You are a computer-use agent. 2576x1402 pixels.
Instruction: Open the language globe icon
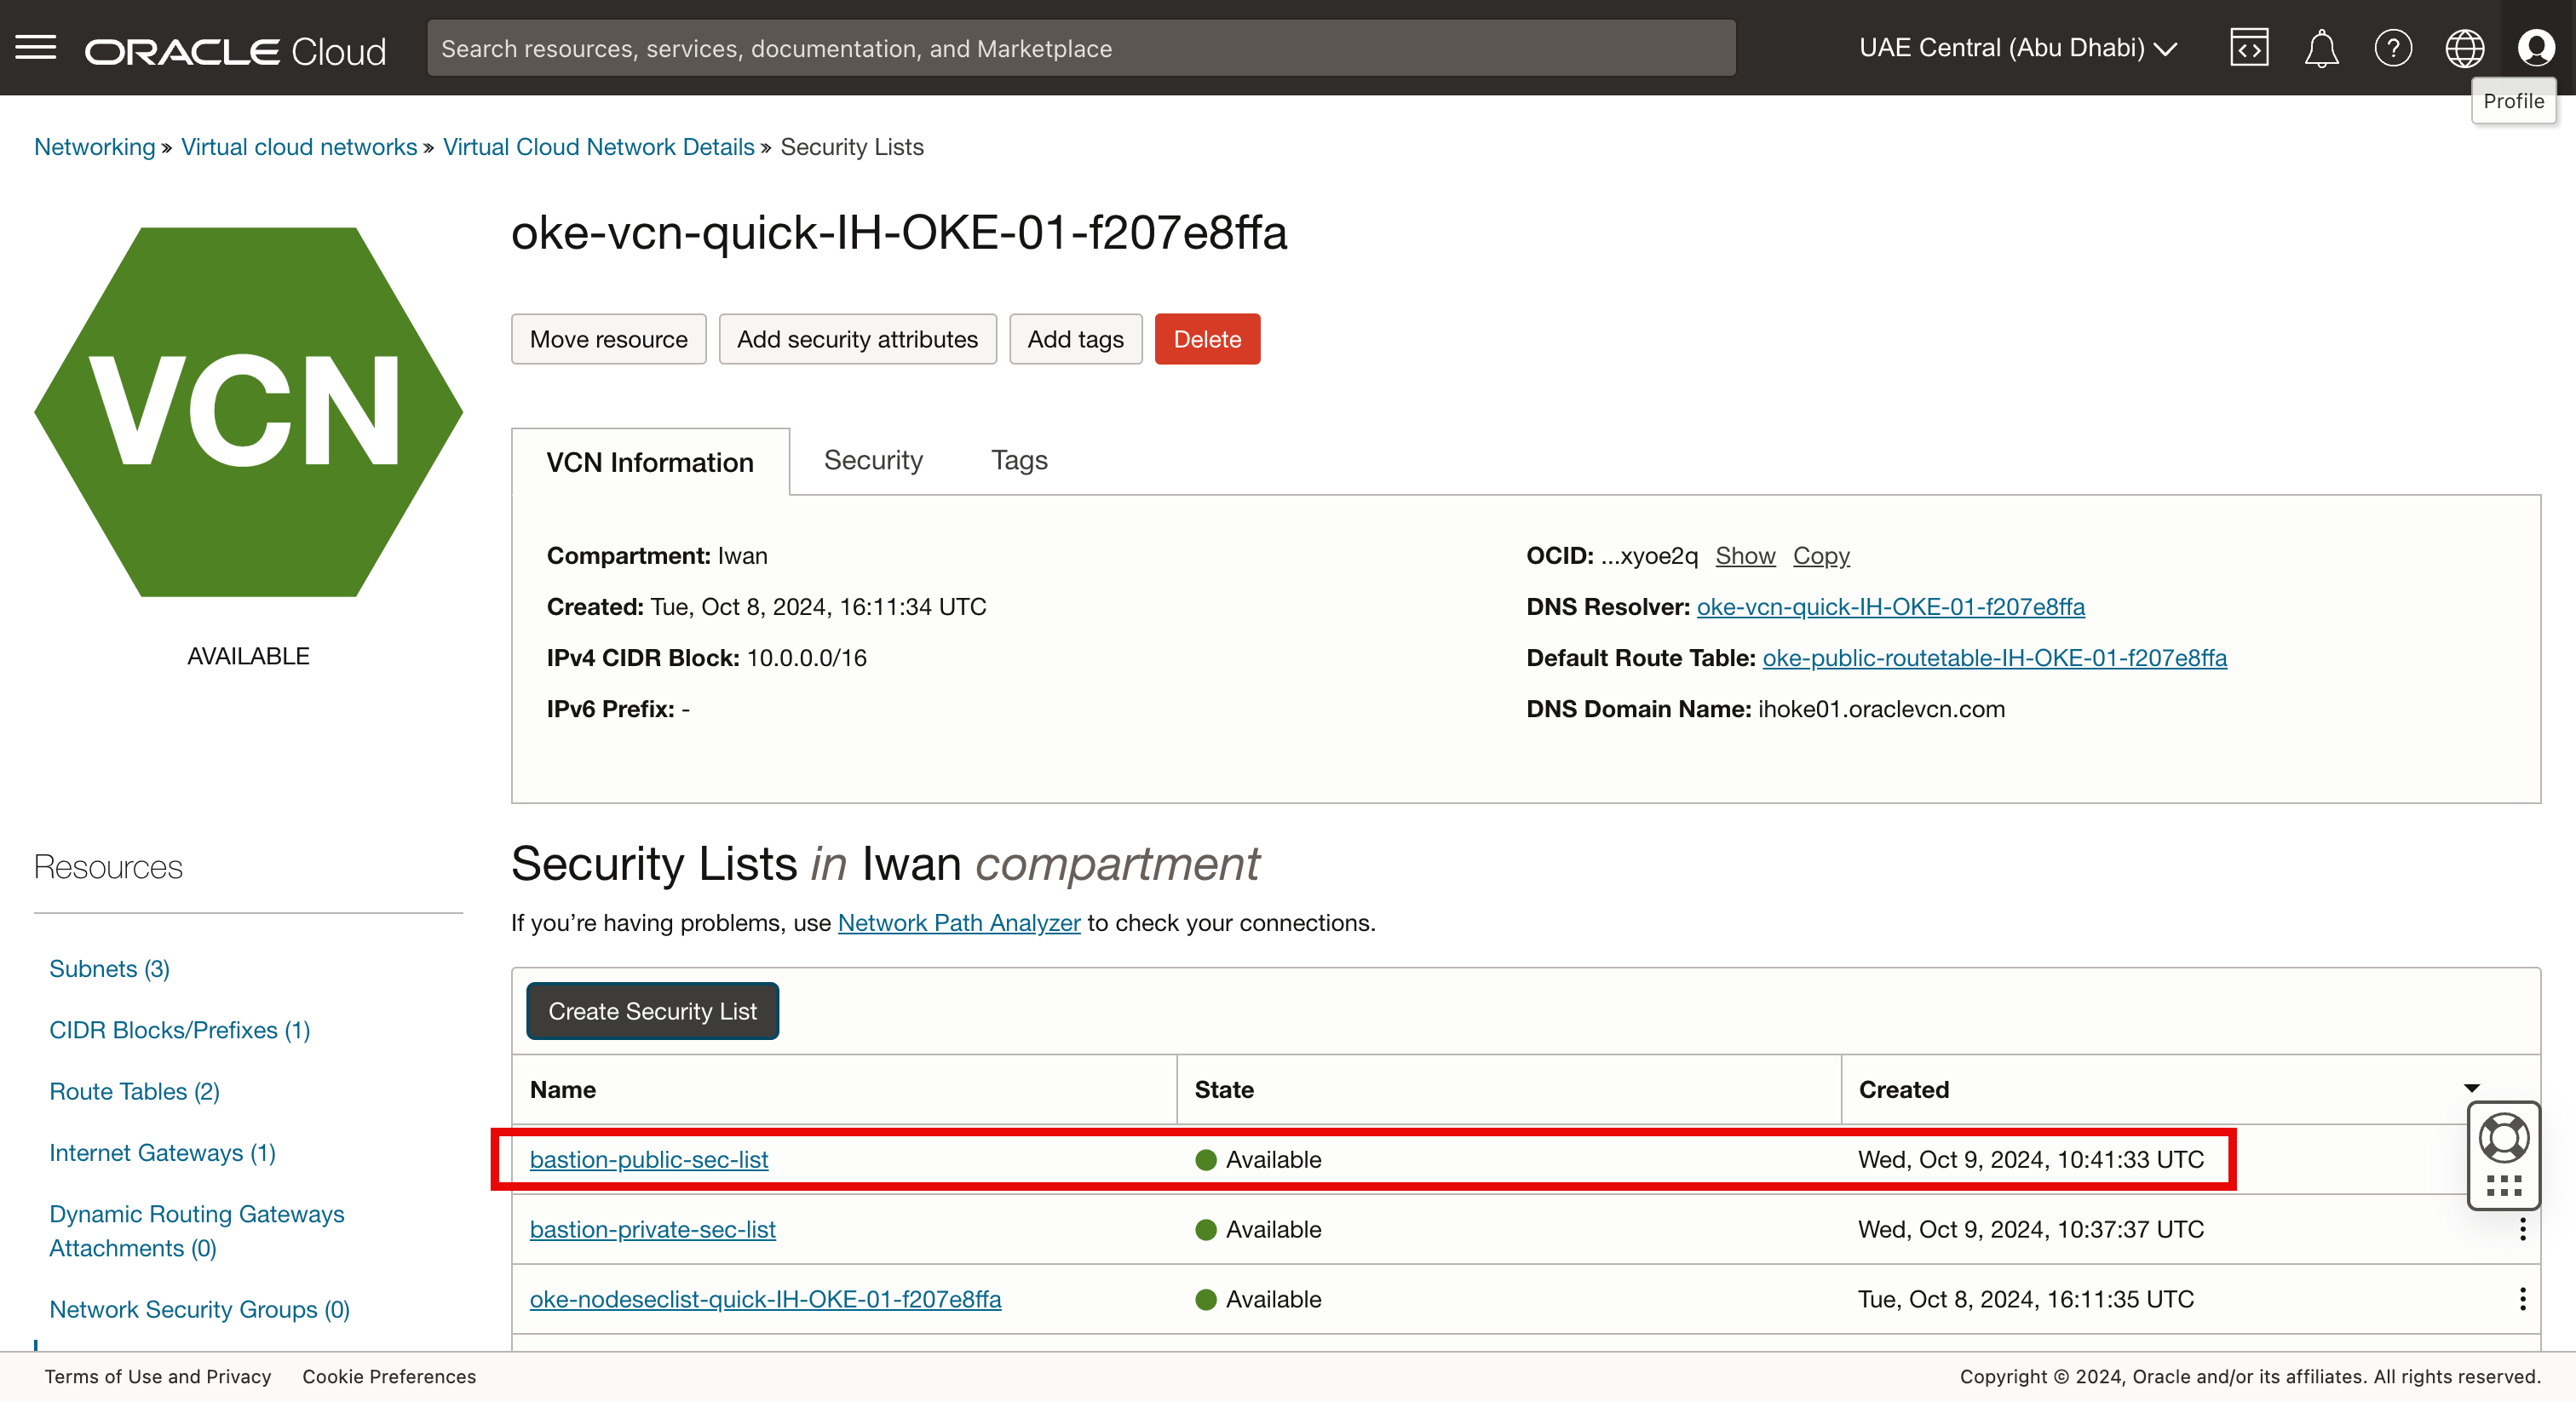[x=2464, y=47]
